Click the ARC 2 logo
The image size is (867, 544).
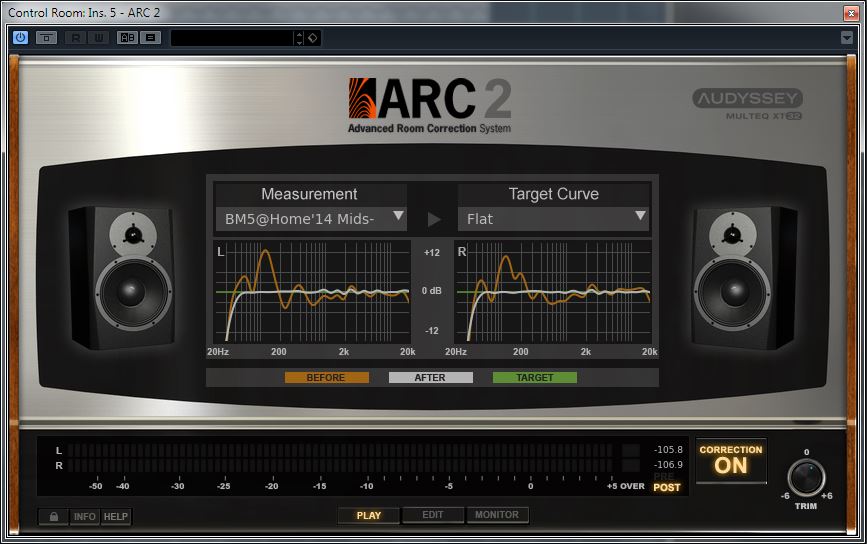click(x=430, y=106)
